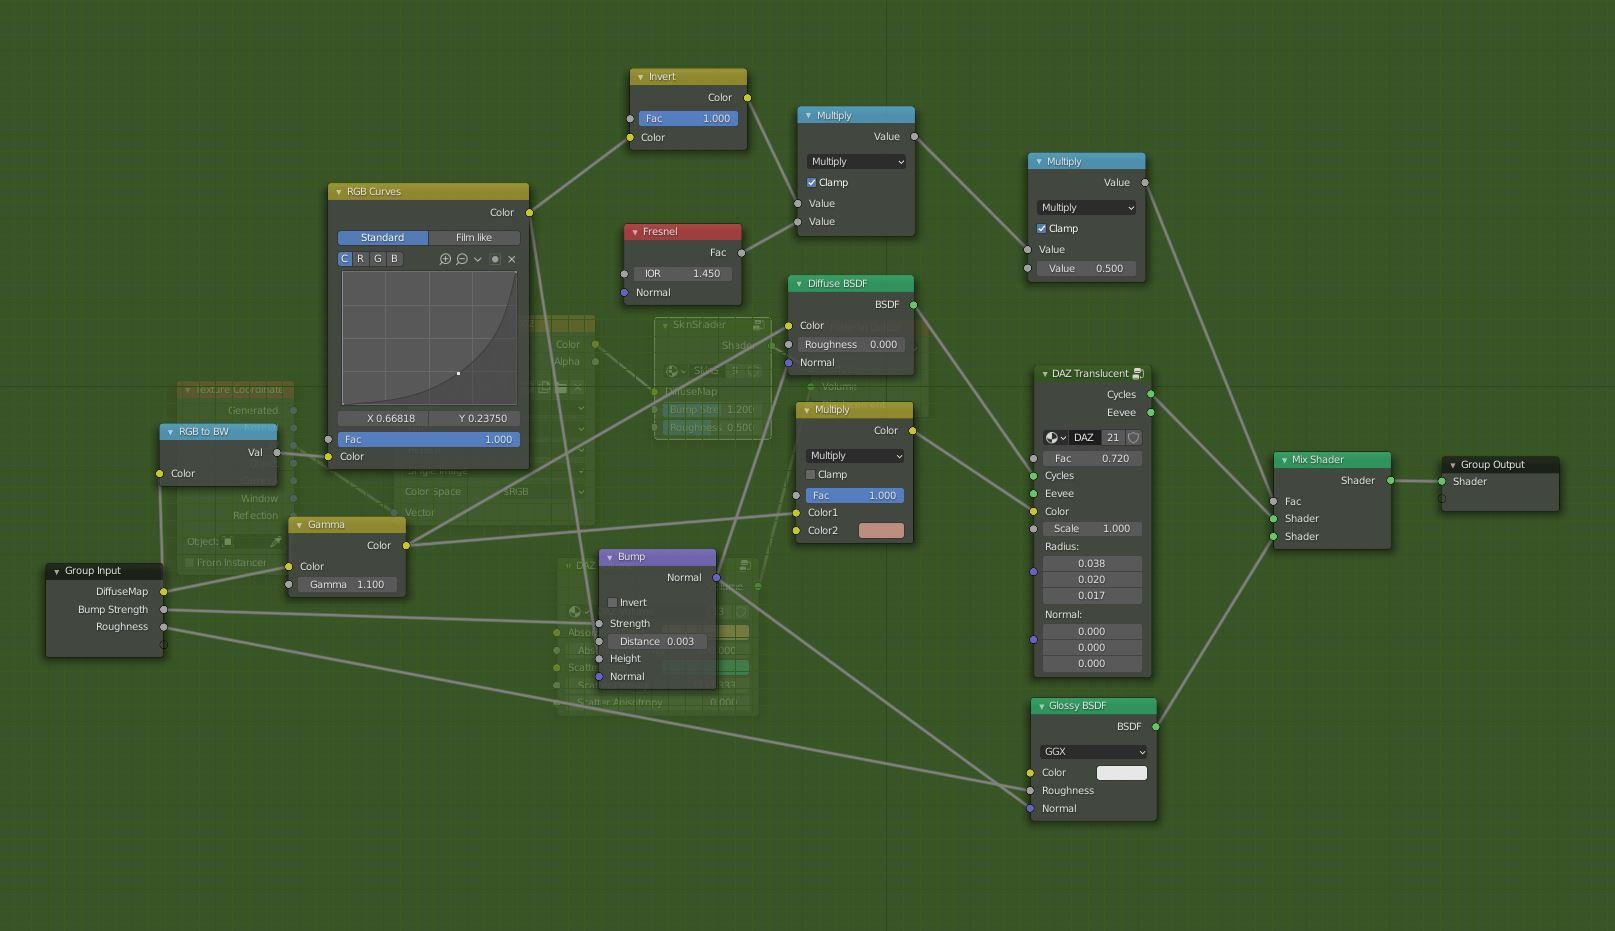1615x931 pixels.
Task: Zoom out of the RGB Curves graph
Action: pyautogui.click(x=462, y=259)
